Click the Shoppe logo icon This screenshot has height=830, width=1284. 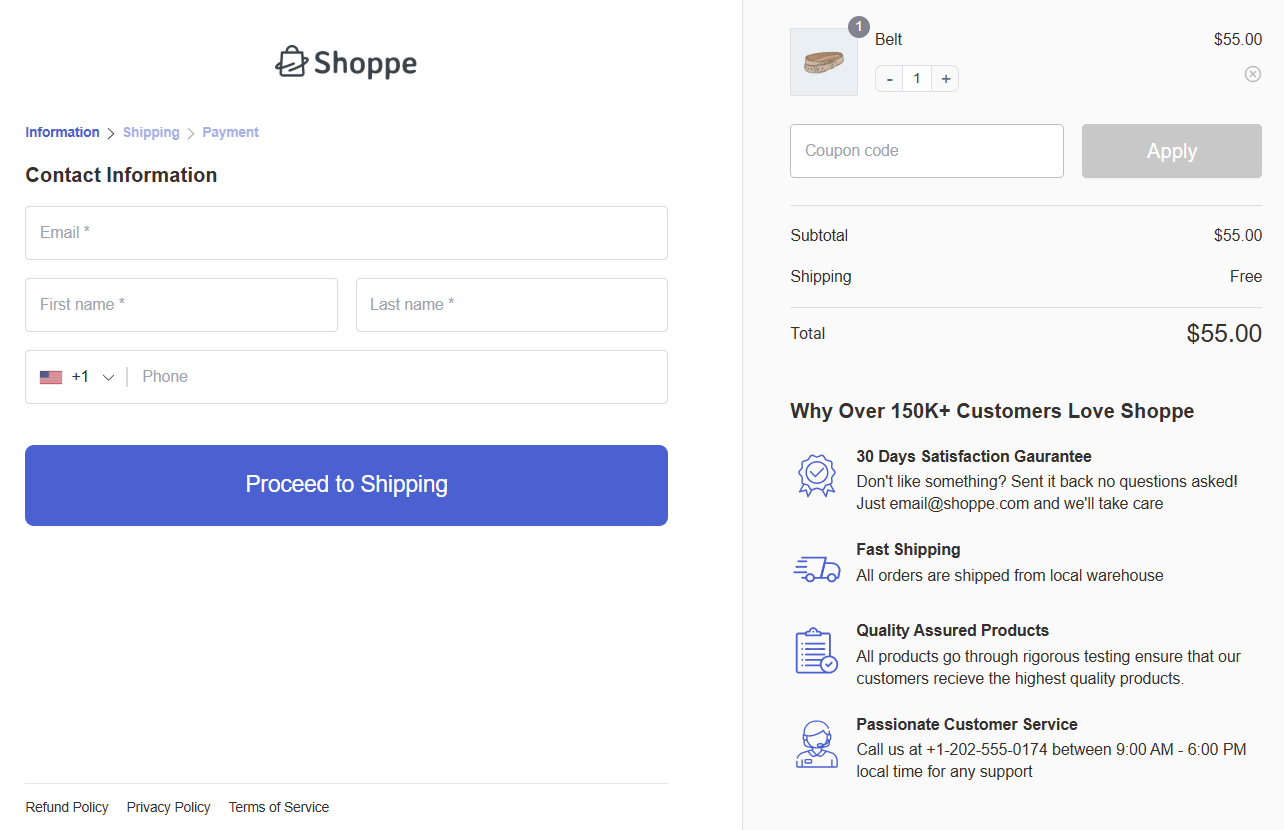290,62
